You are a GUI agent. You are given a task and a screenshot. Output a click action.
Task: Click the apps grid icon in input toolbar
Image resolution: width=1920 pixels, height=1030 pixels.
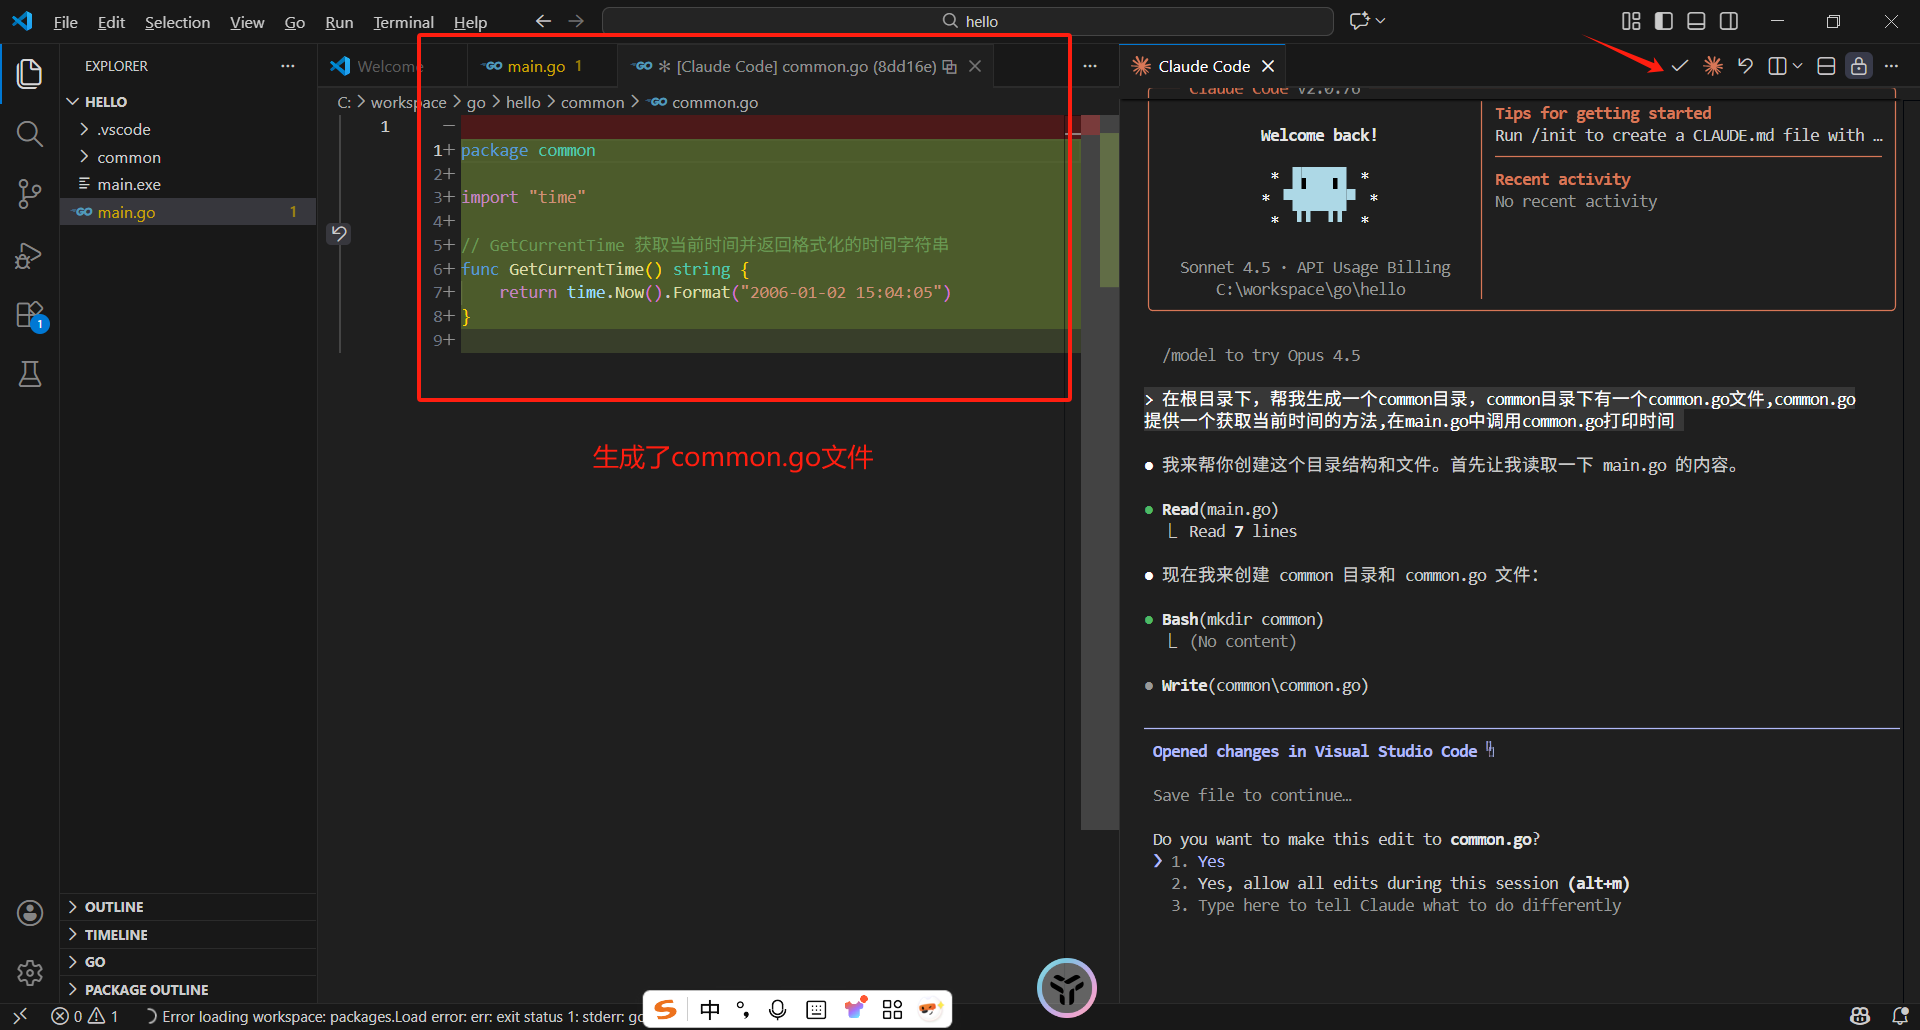(893, 1010)
